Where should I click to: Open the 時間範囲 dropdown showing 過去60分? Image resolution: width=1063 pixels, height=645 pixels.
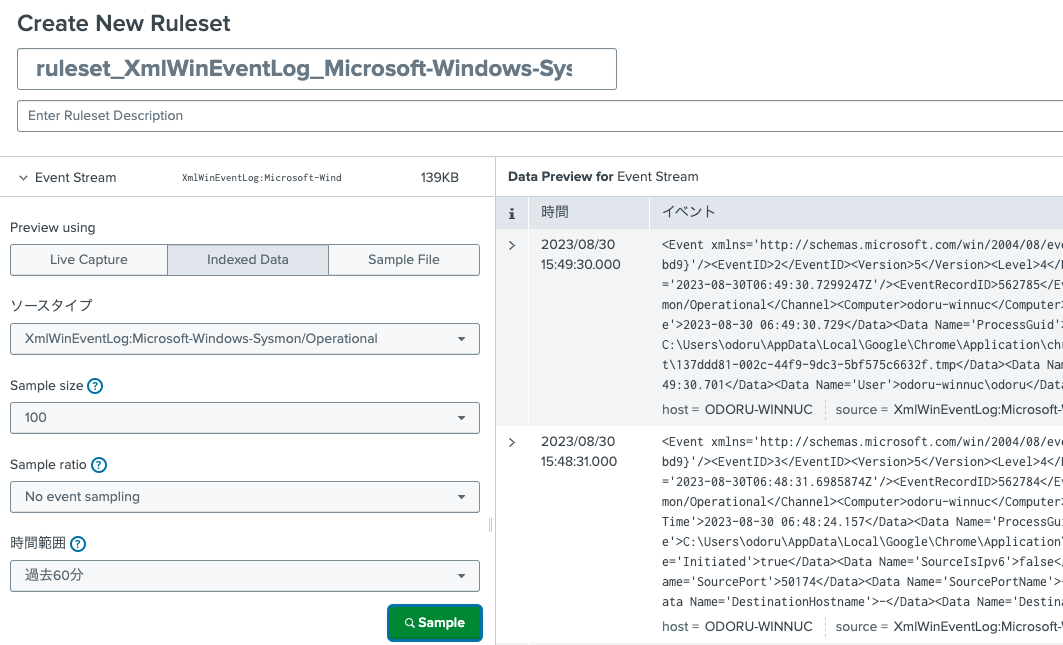coord(245,576)
